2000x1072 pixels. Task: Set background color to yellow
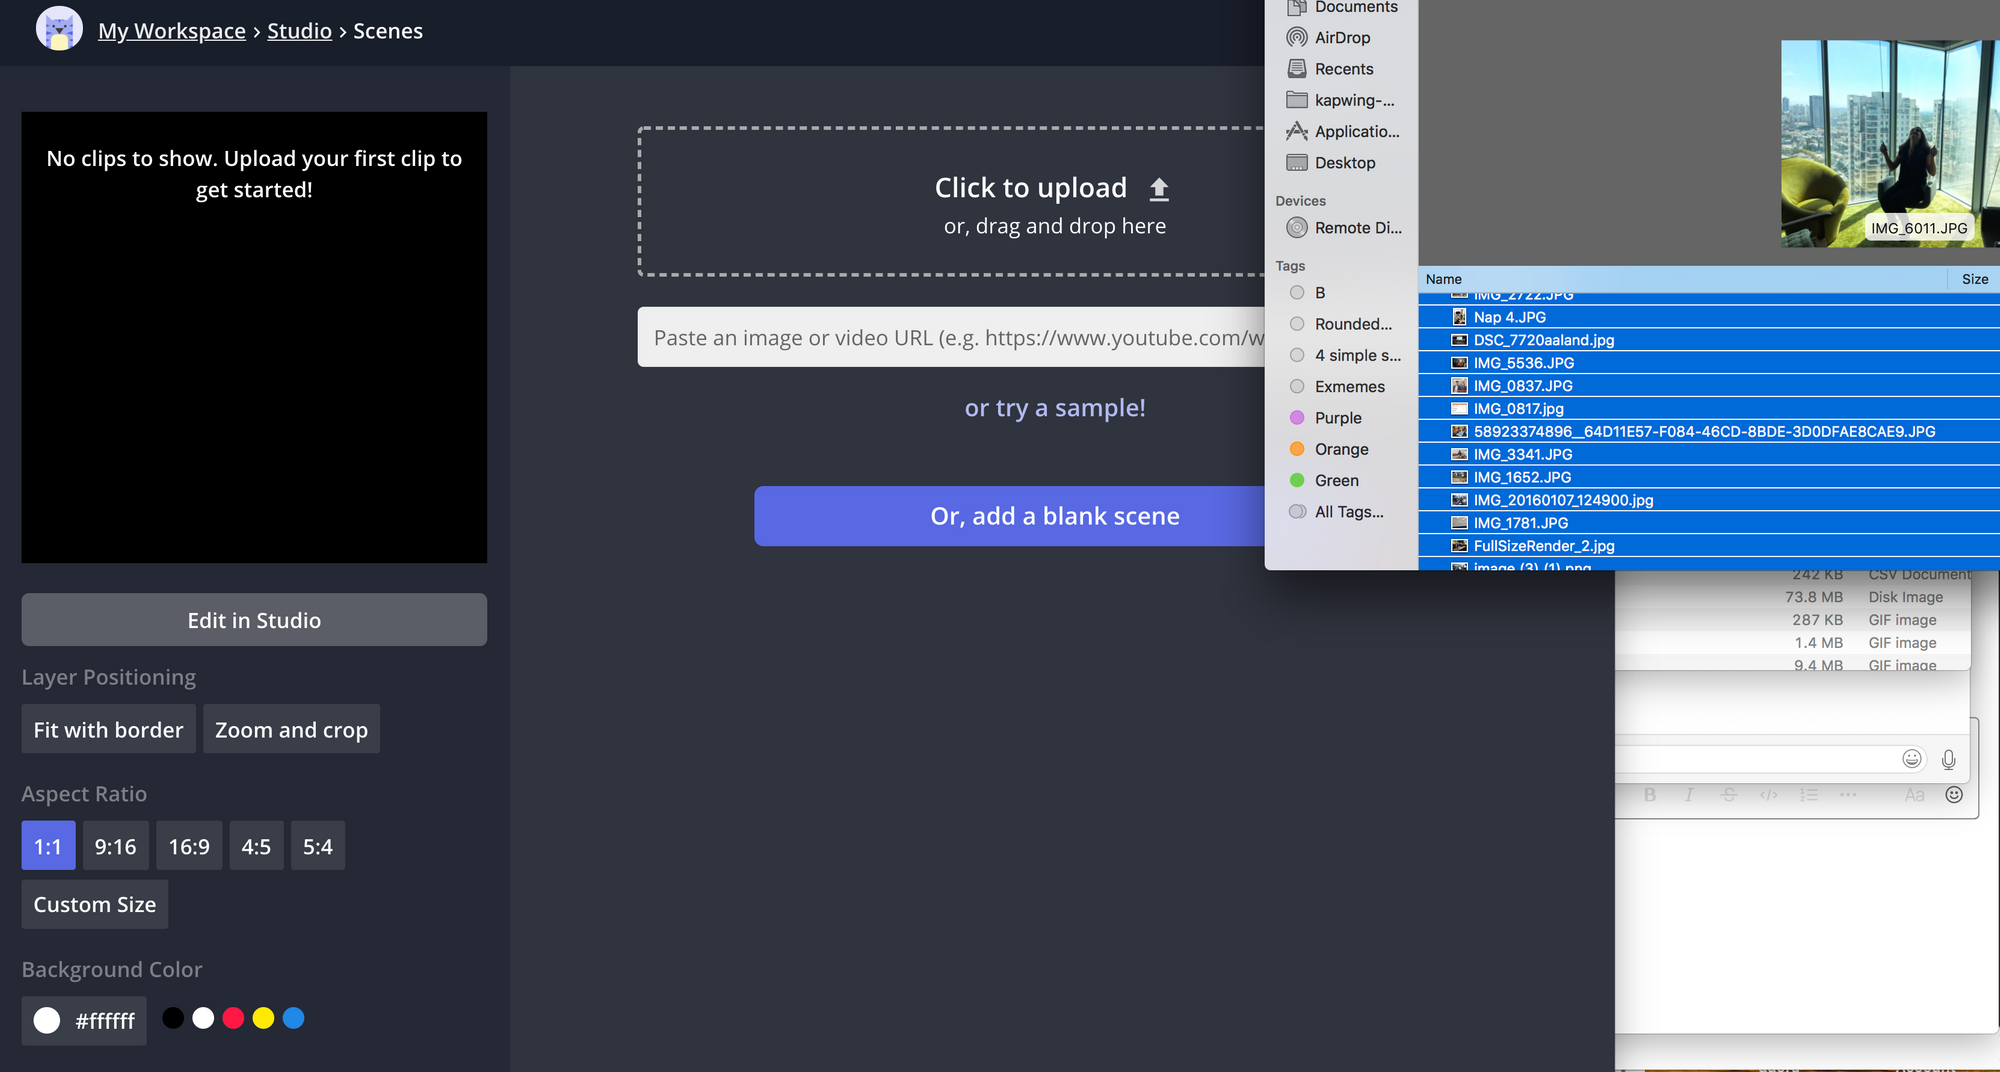[263, 1018]
